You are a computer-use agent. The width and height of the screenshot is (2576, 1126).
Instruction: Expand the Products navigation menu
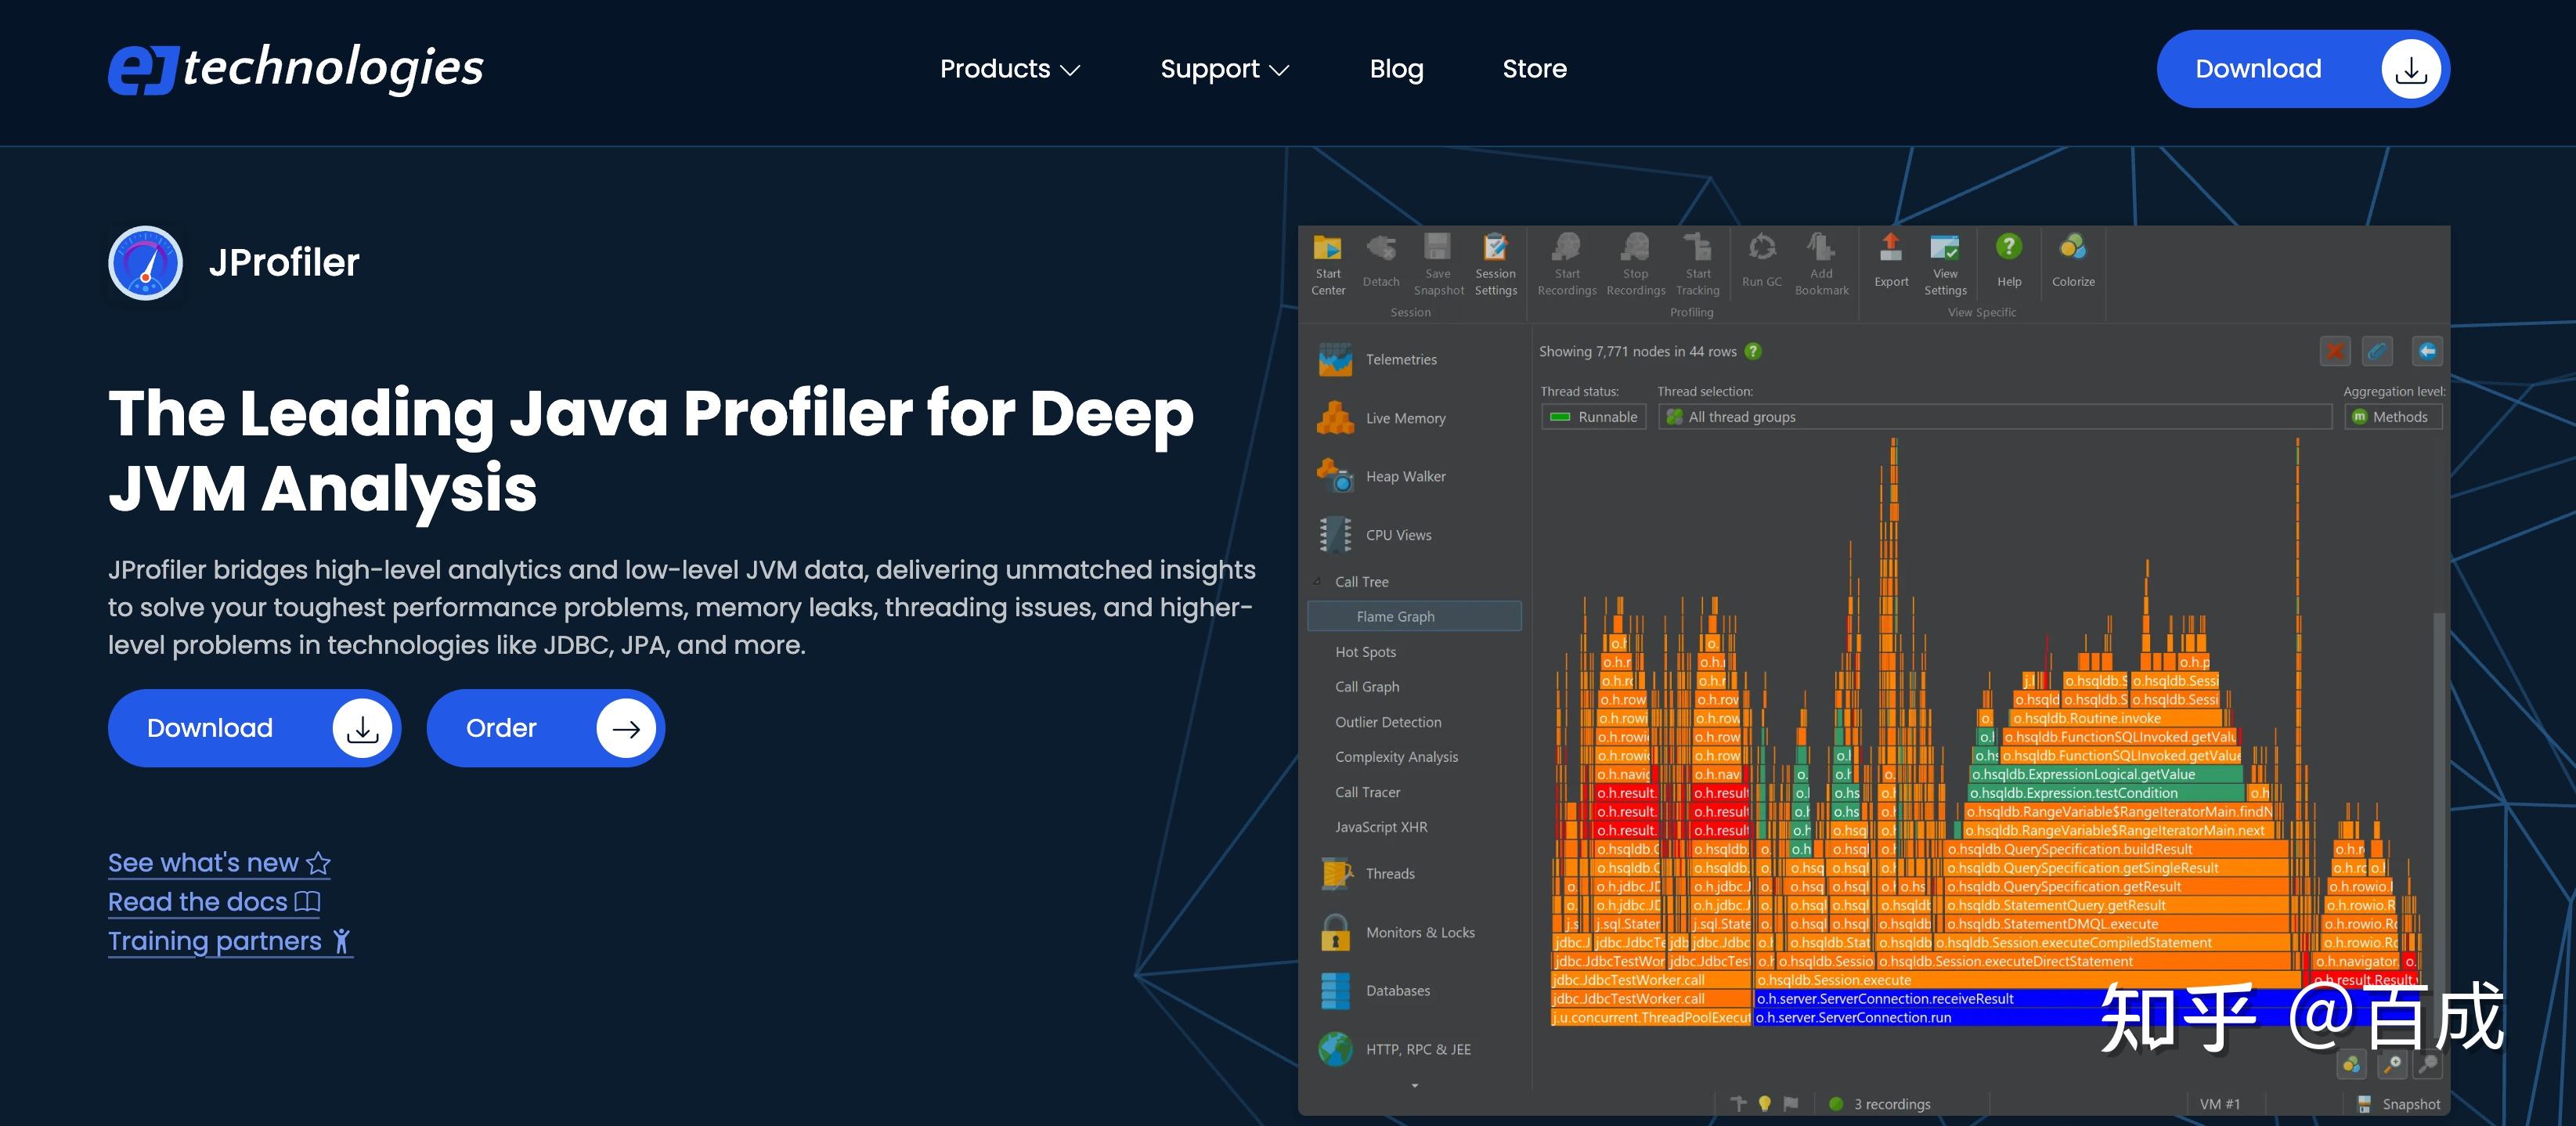(1009, 69)
